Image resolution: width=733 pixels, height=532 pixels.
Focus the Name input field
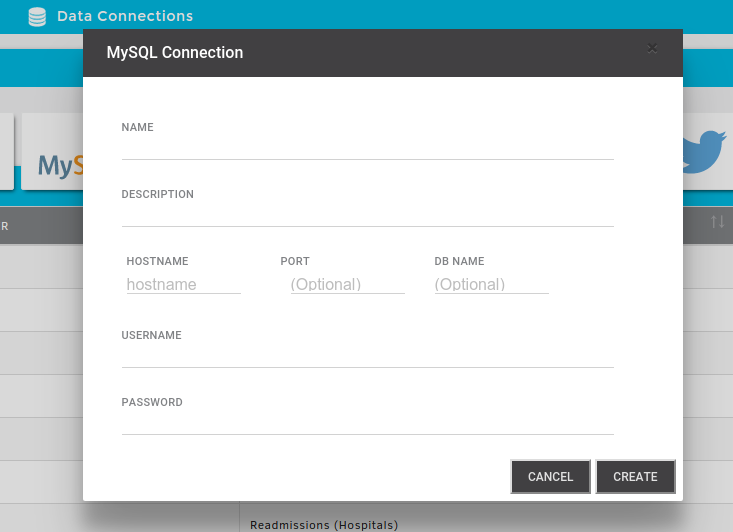click(x=367, y=148)
